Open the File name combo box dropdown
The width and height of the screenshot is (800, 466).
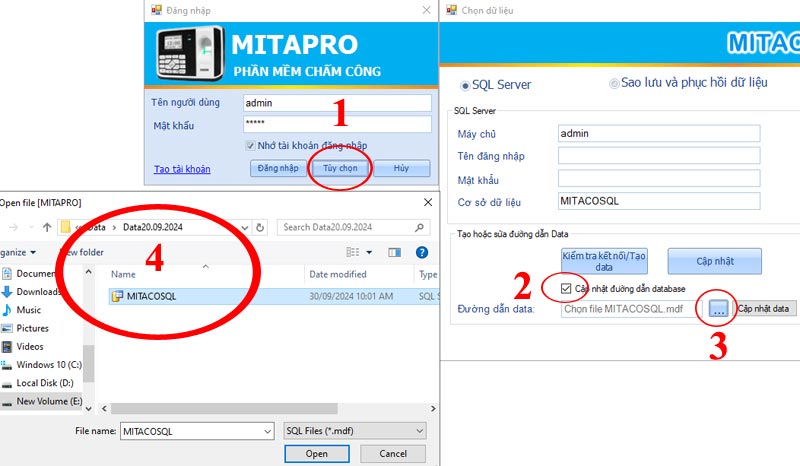click(267, 431)
